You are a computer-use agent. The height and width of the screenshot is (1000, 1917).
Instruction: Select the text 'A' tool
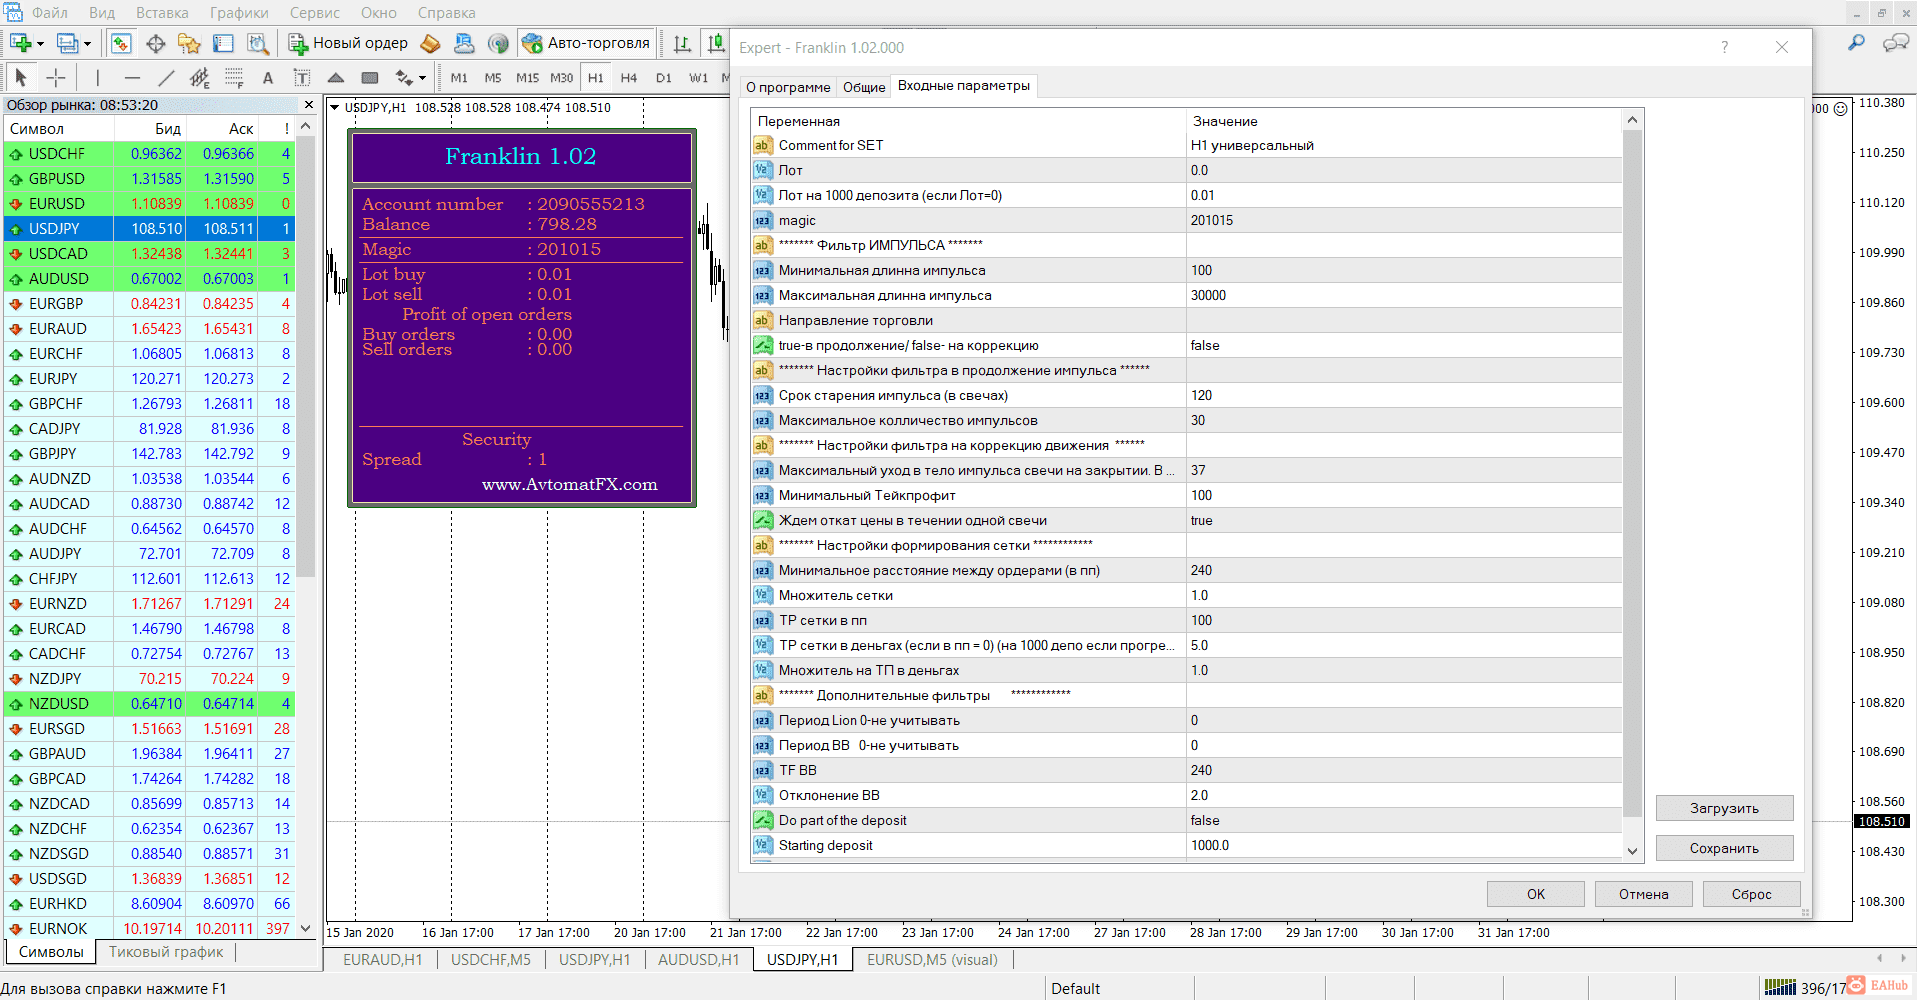click(x=267, y=77)
